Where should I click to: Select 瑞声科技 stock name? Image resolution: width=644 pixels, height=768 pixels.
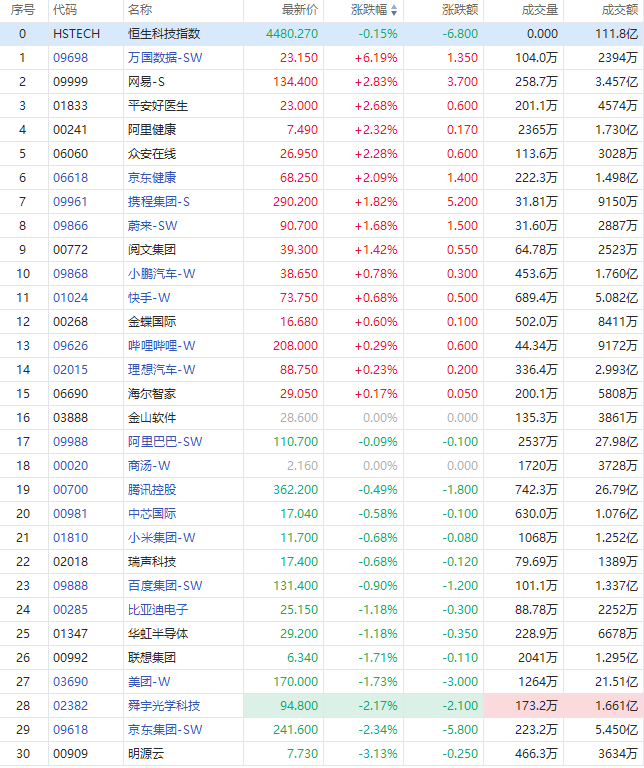tap(152, 562)
